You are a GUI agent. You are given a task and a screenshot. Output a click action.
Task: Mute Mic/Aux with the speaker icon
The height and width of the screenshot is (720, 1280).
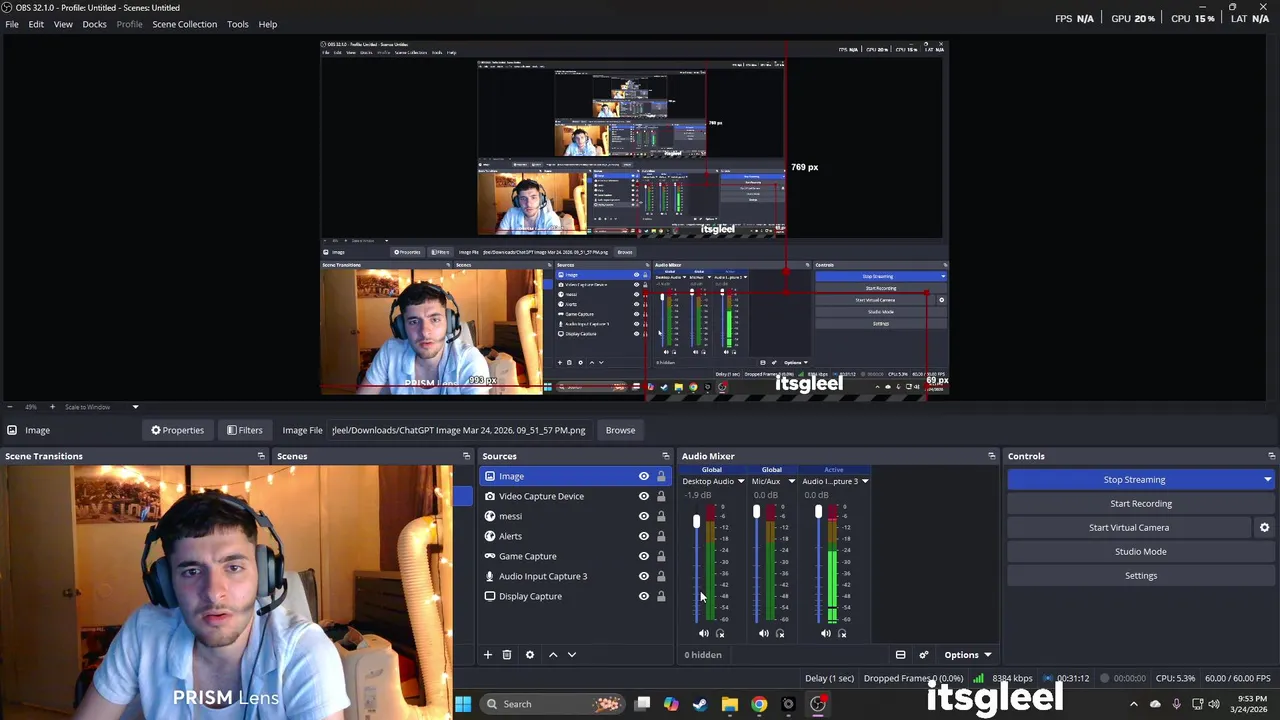(x=764, y=633)
